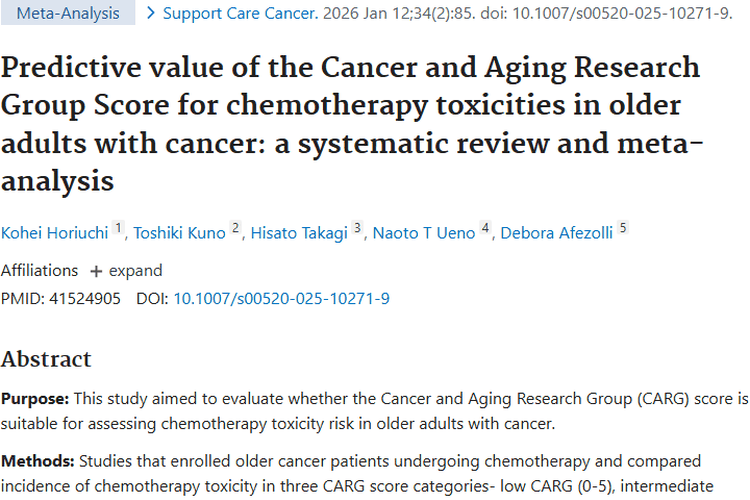Click Debora Afezolli author name

tap(556, 233)
